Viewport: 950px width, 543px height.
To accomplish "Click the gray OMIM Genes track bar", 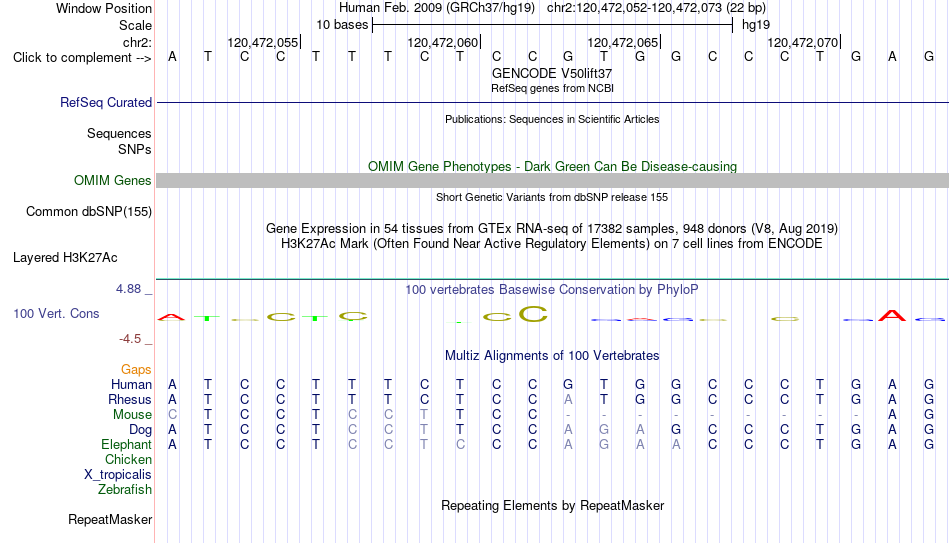I will tap(553, 181).
